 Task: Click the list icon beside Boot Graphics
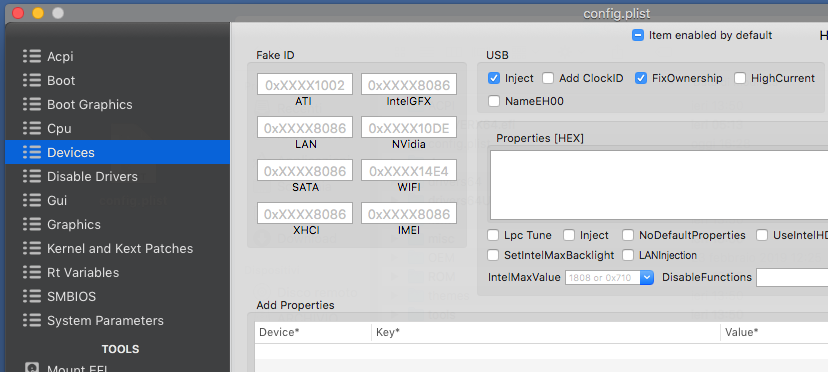coord(32,104)
